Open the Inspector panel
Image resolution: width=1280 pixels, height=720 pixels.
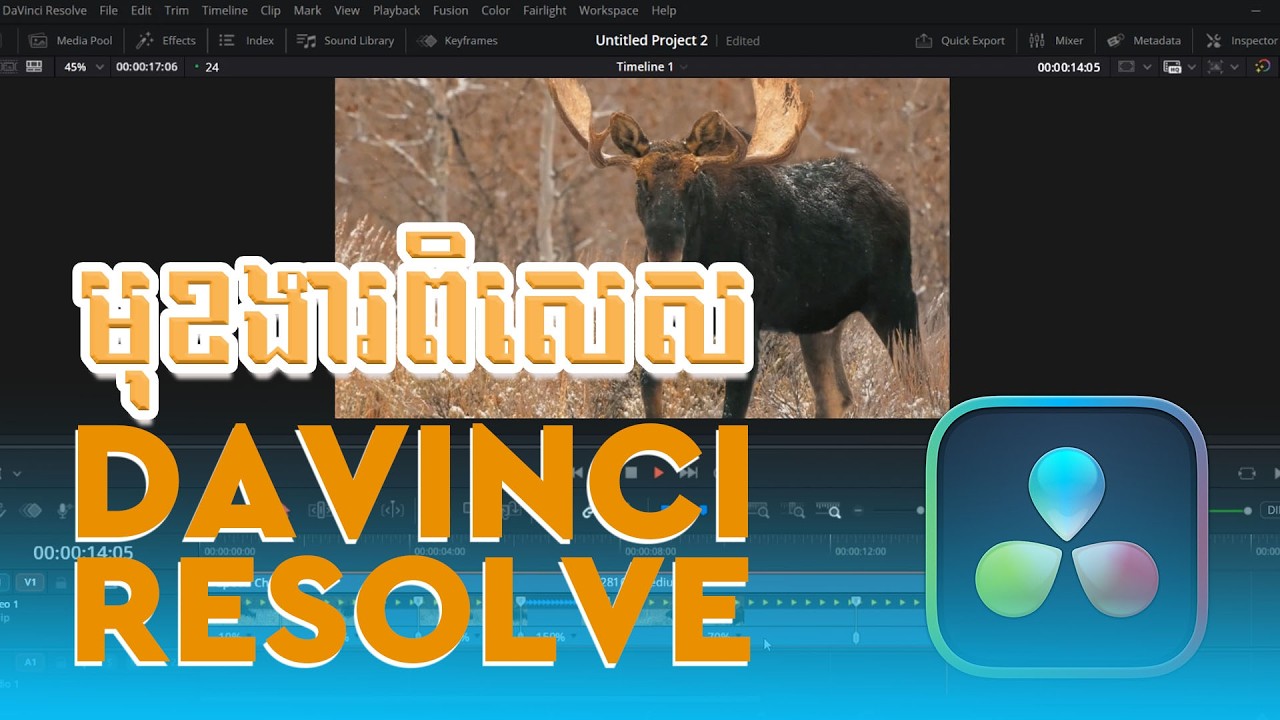(1241, 40)
